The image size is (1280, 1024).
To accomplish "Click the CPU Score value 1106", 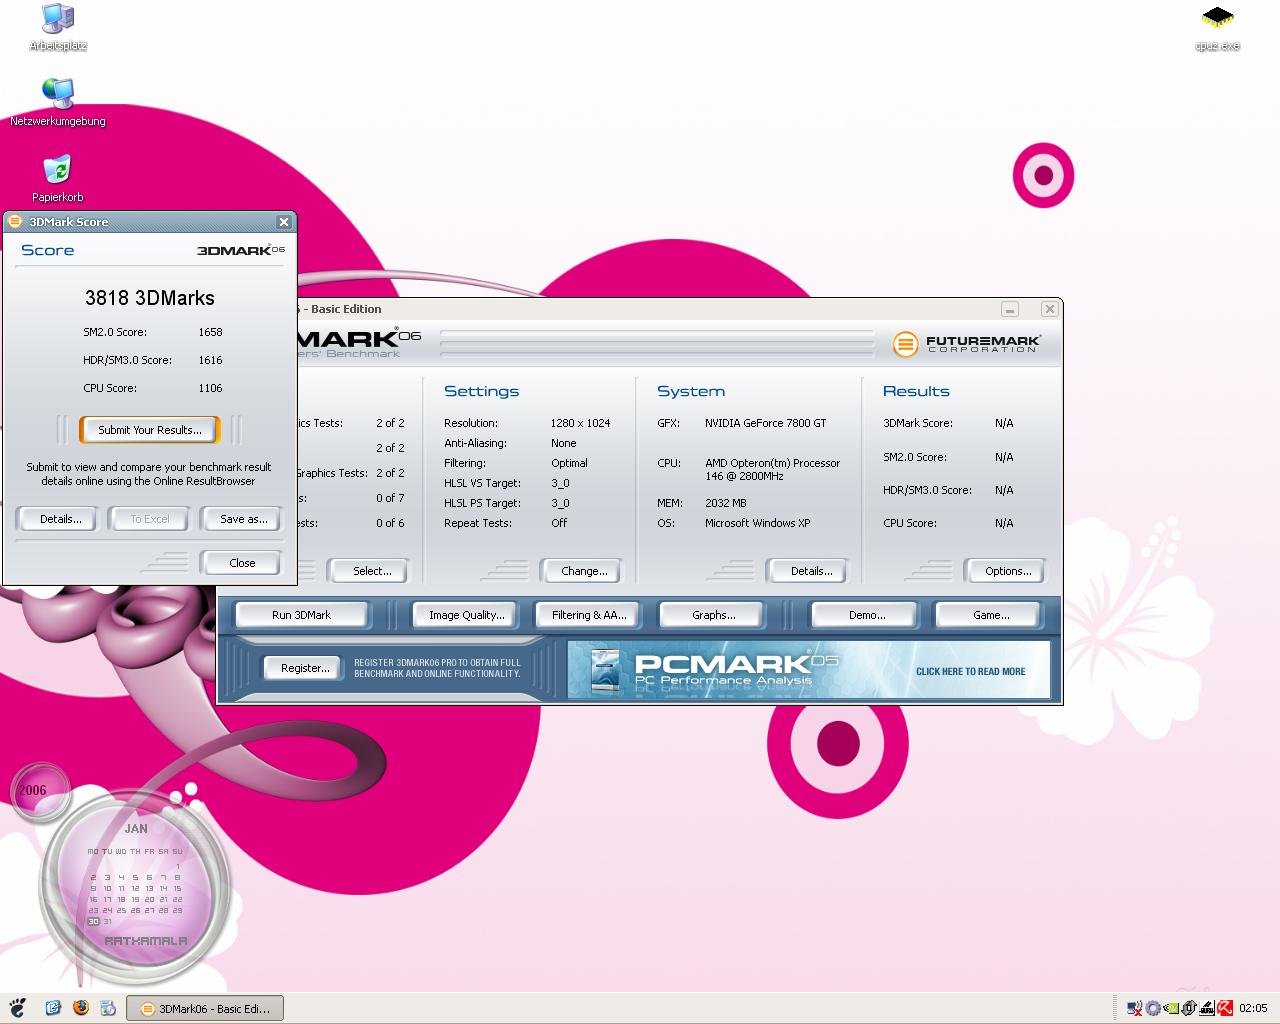I will click(210, 388).
